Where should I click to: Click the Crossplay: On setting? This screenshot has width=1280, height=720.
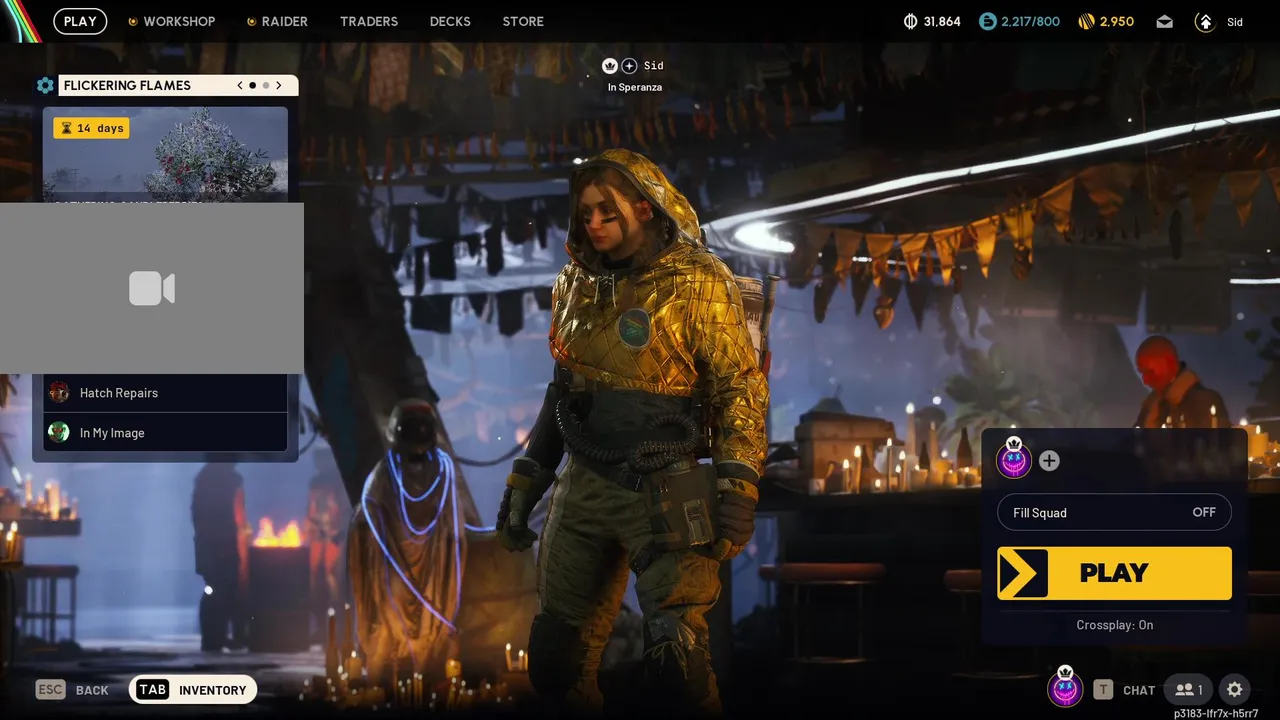1114,625
